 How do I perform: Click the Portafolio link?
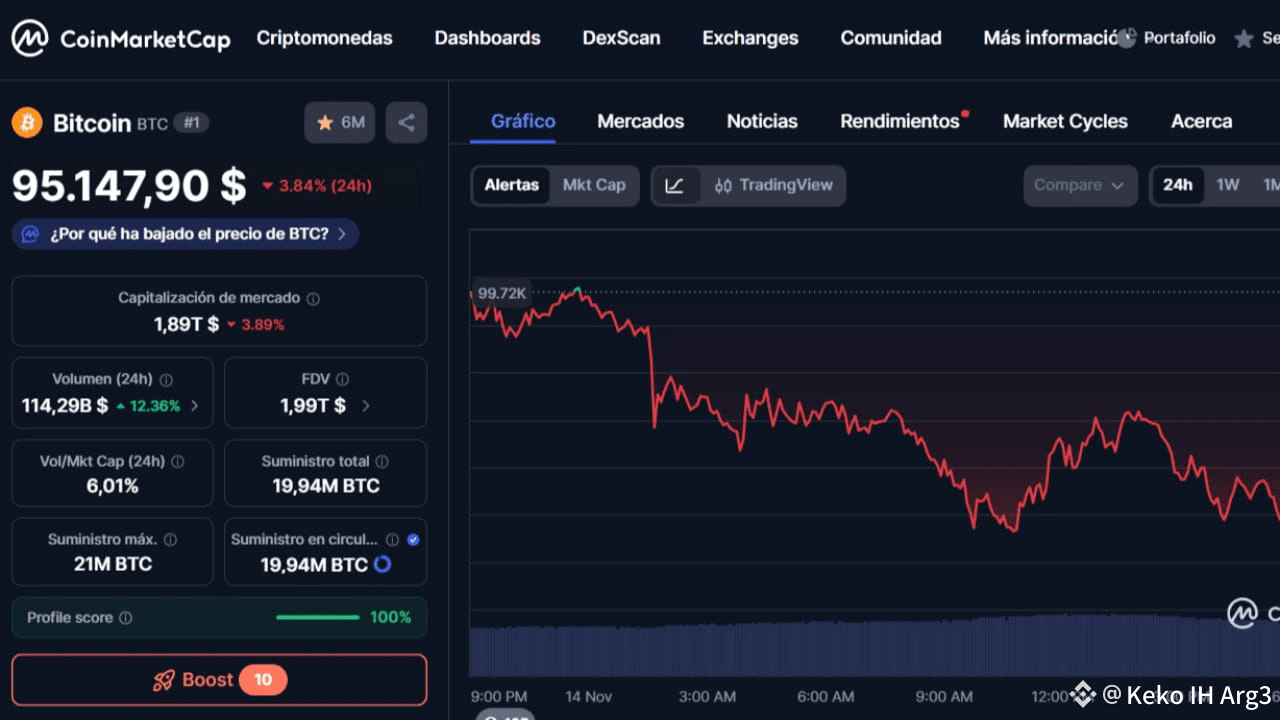1179,38
